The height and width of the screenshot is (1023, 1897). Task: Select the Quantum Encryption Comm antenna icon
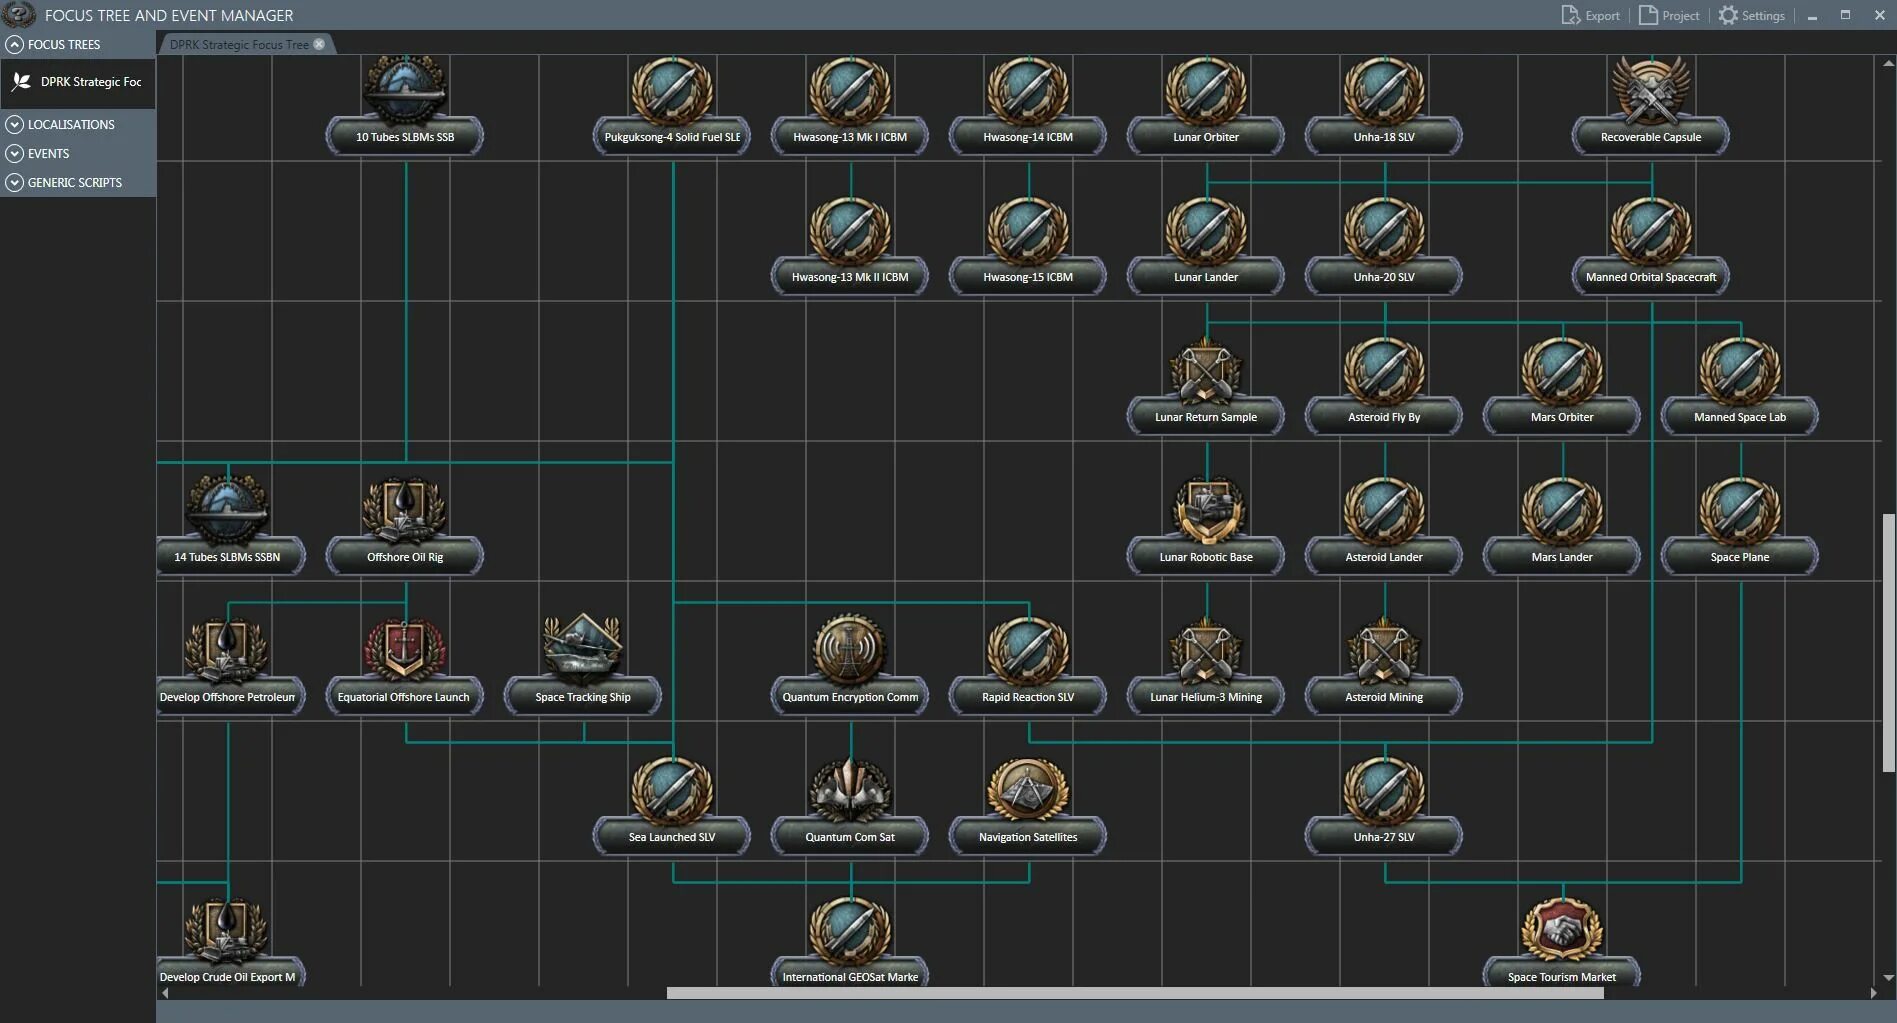850,650
